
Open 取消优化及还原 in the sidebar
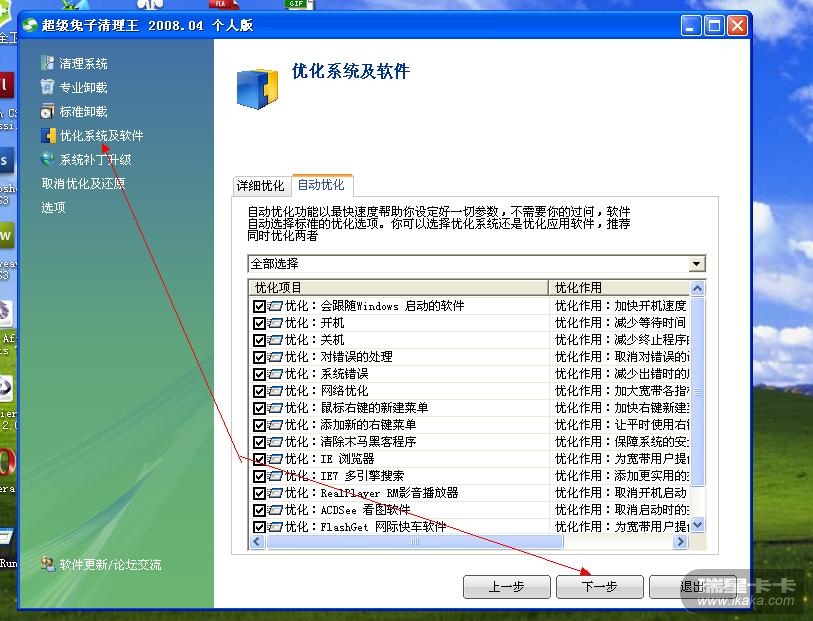83,184
